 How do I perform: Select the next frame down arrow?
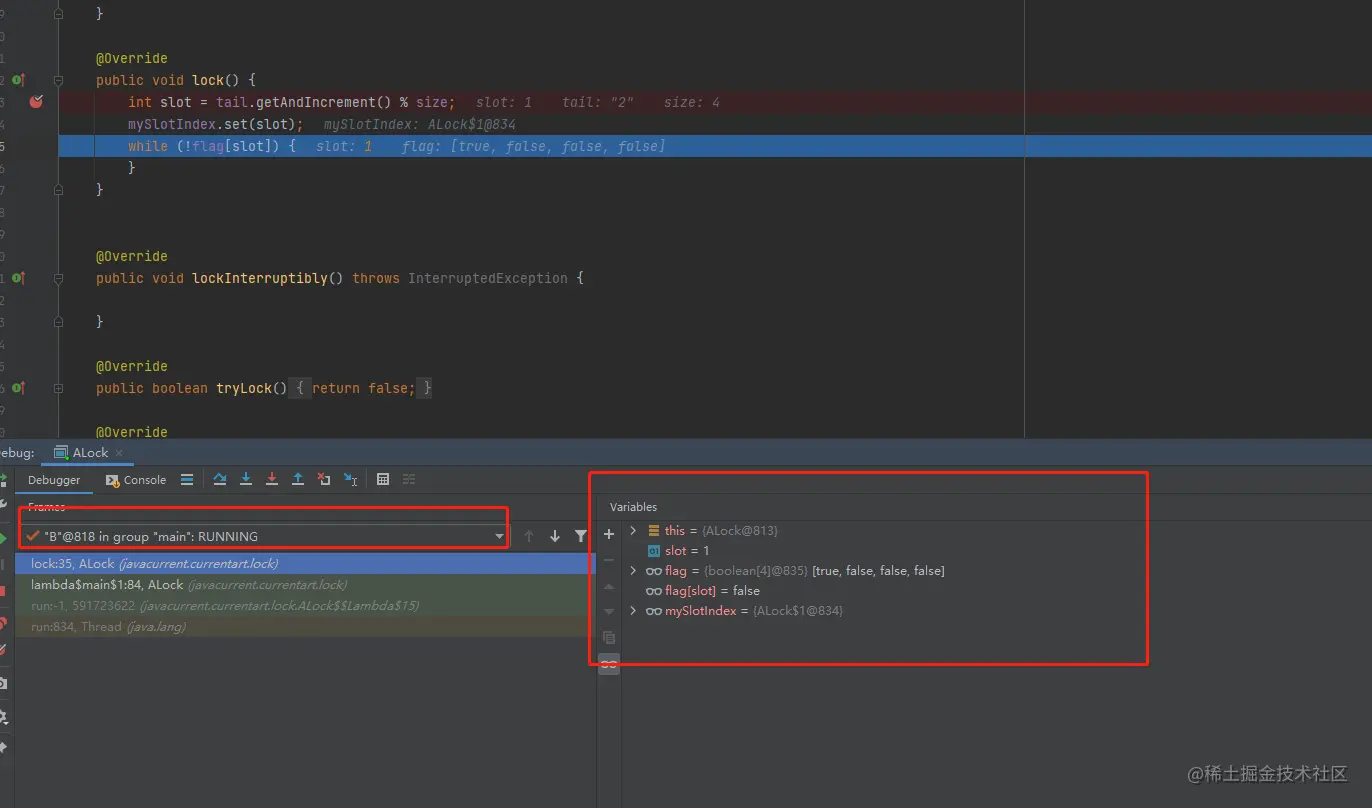tap(555, 537)
